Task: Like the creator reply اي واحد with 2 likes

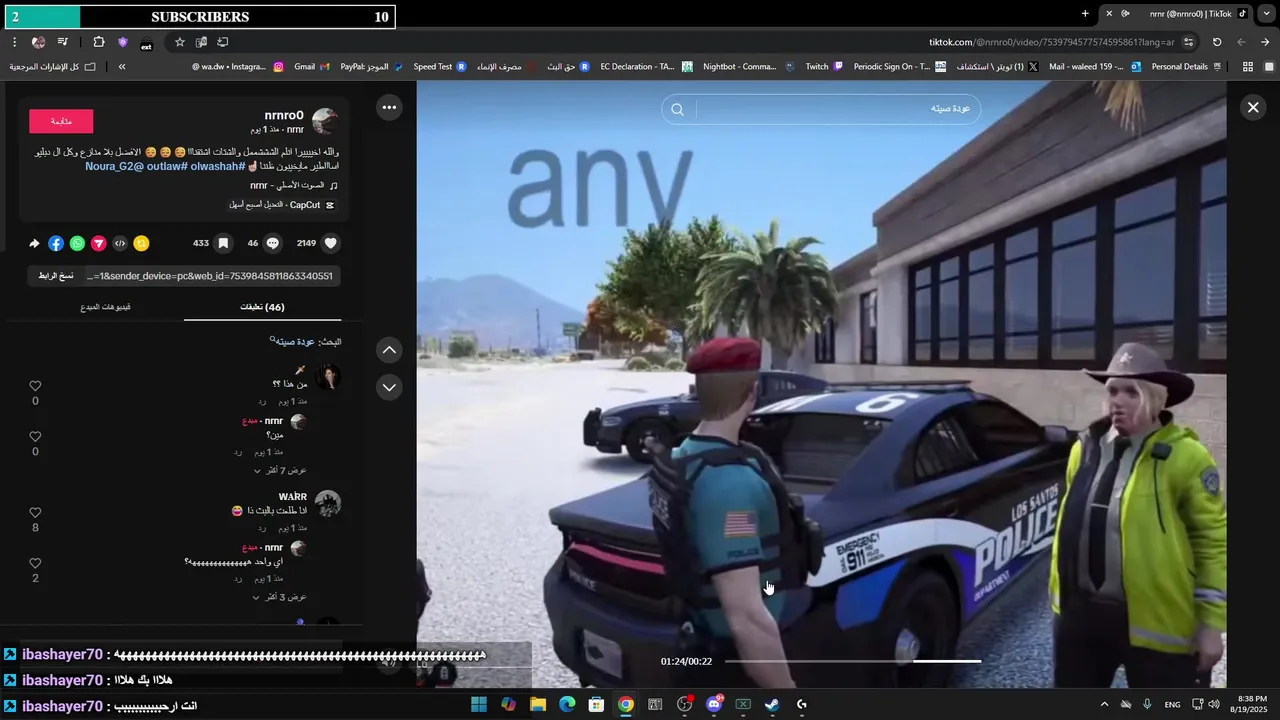Action: [x=35, y=564]
